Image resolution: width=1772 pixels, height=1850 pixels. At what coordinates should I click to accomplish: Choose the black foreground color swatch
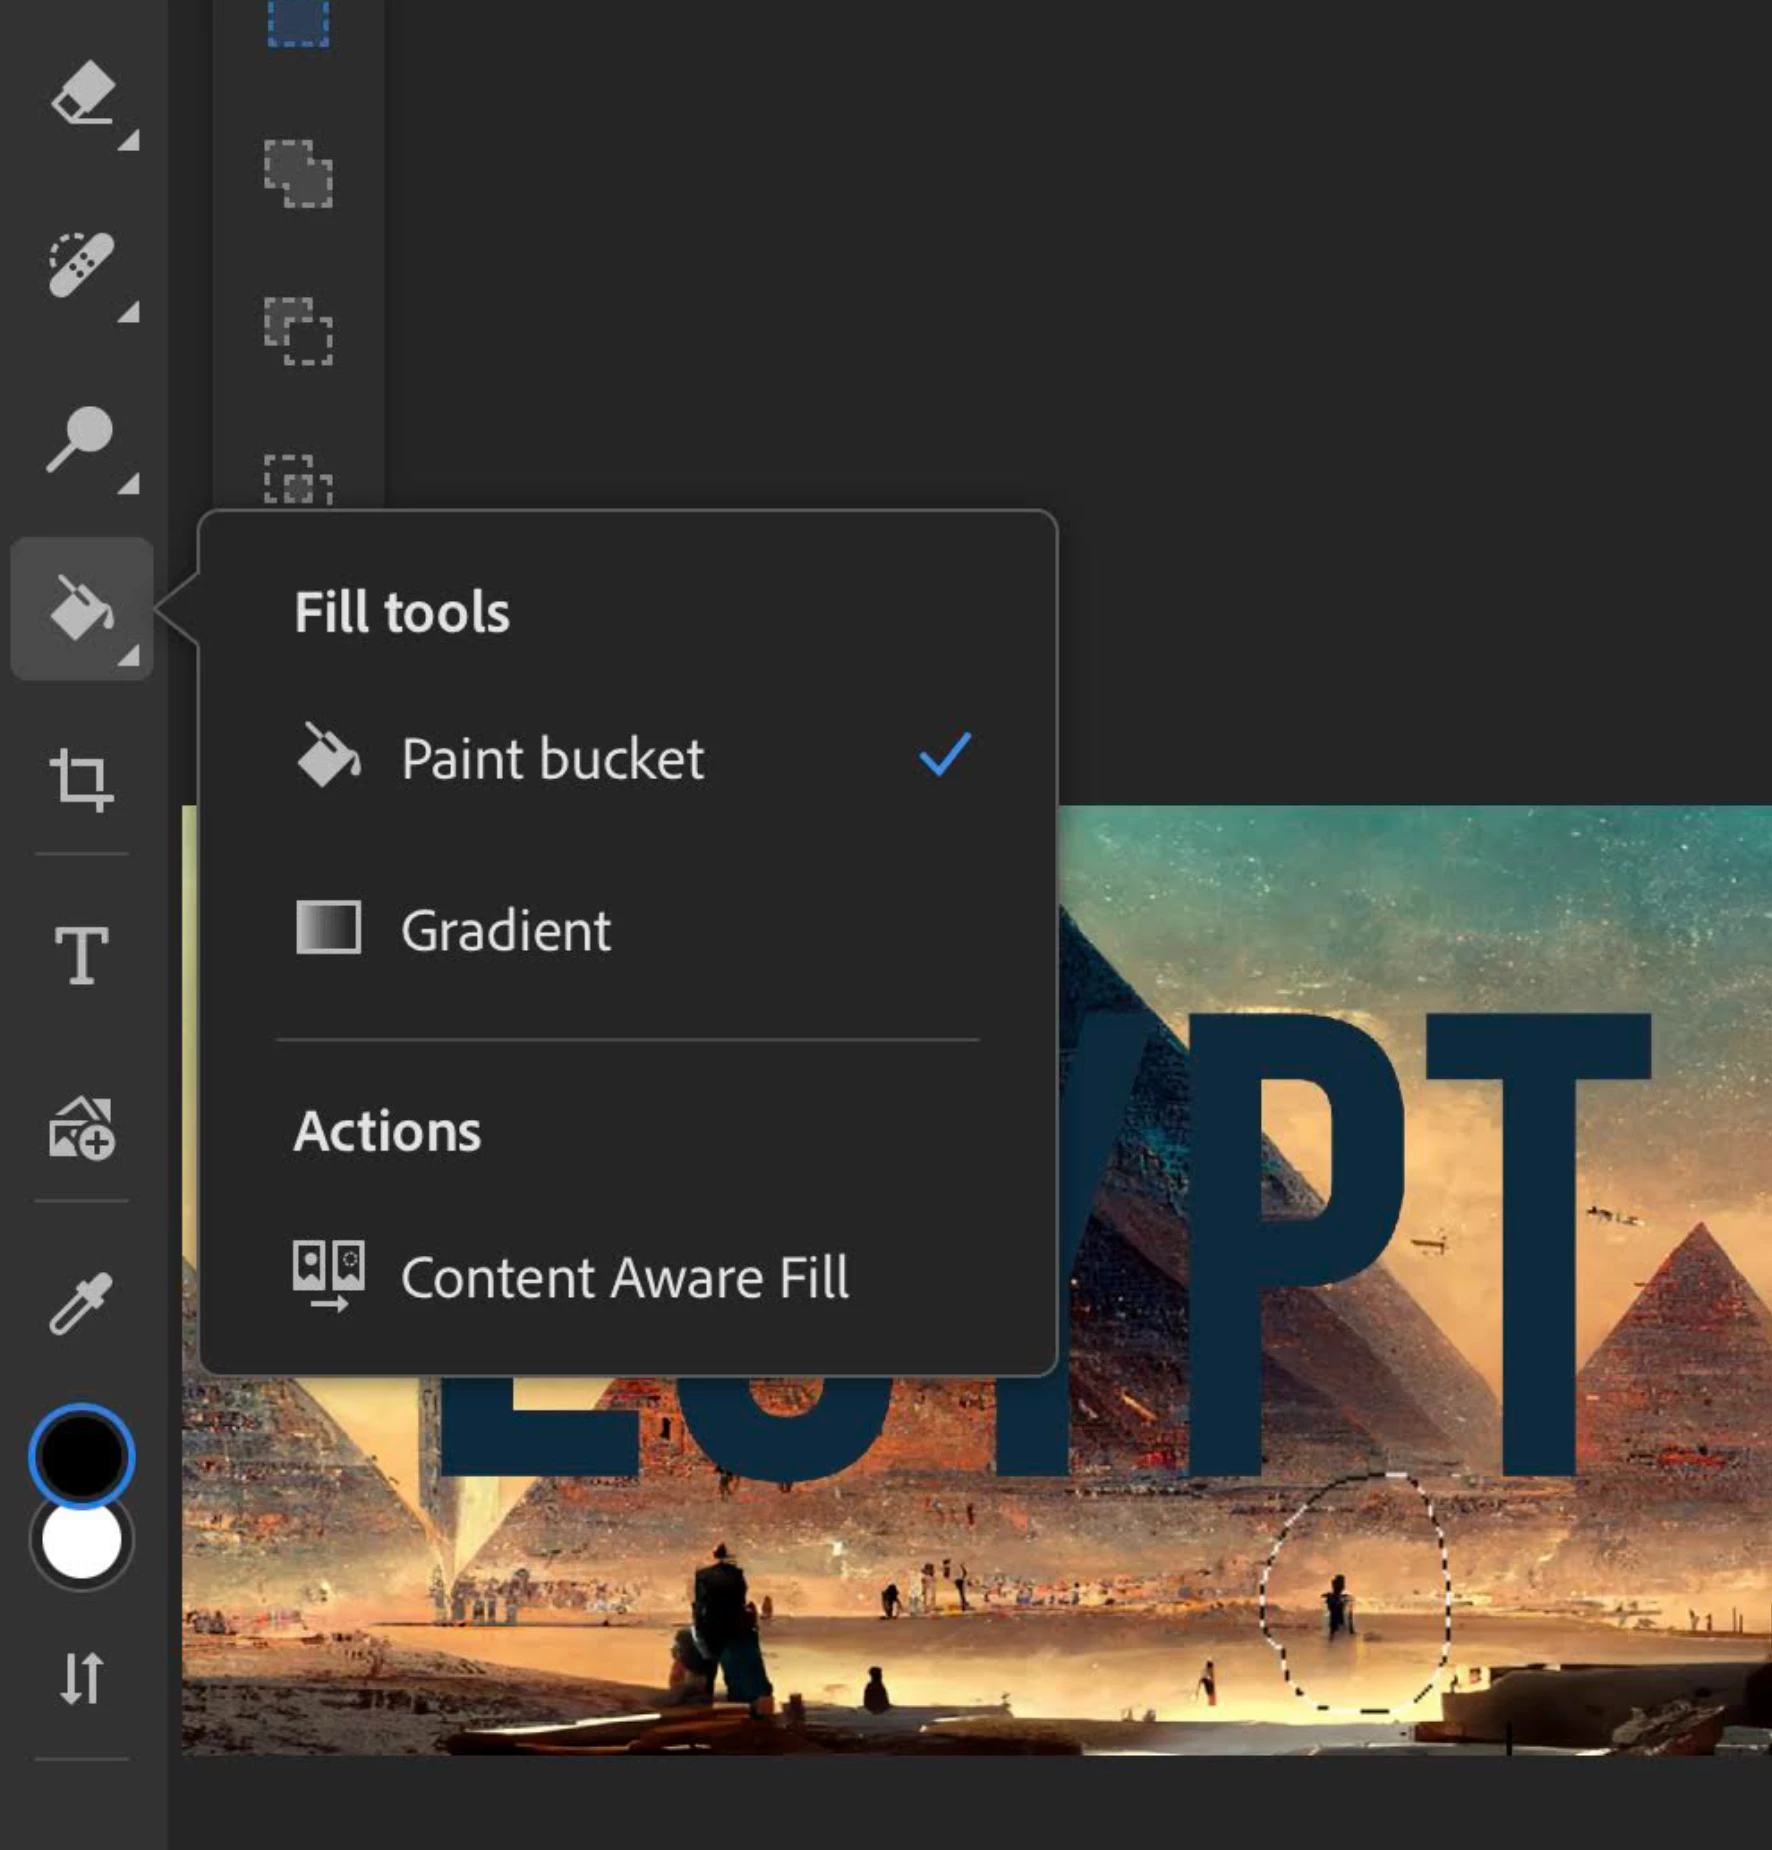81,1455
